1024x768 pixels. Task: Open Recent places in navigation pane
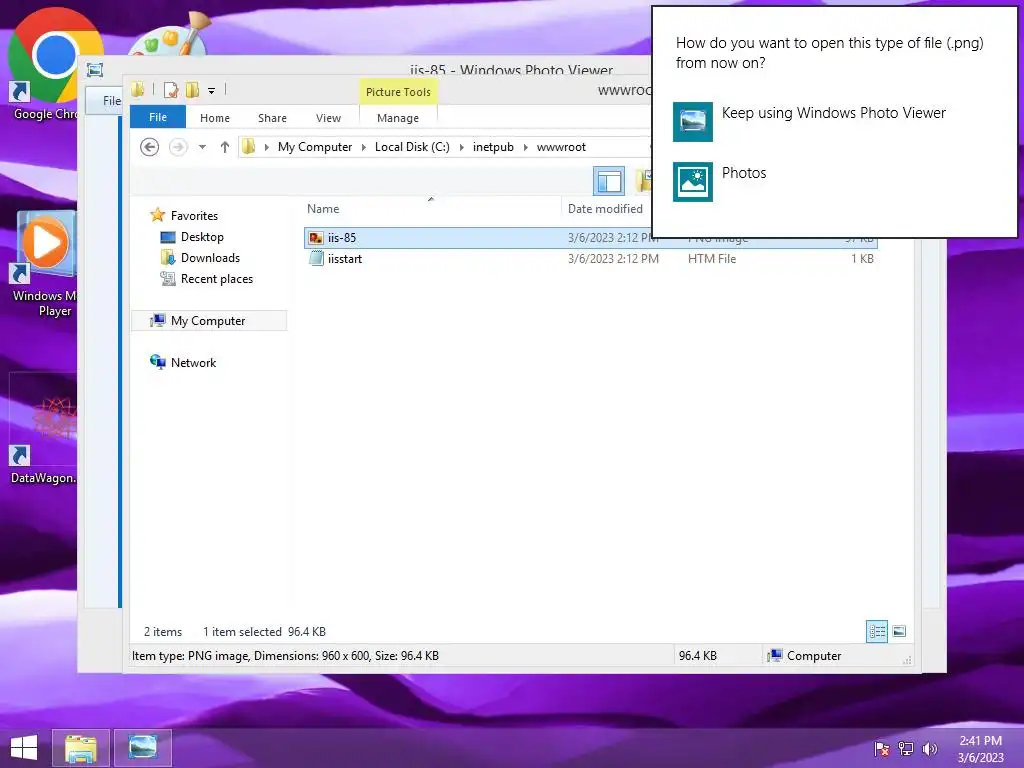pos(217,279)
